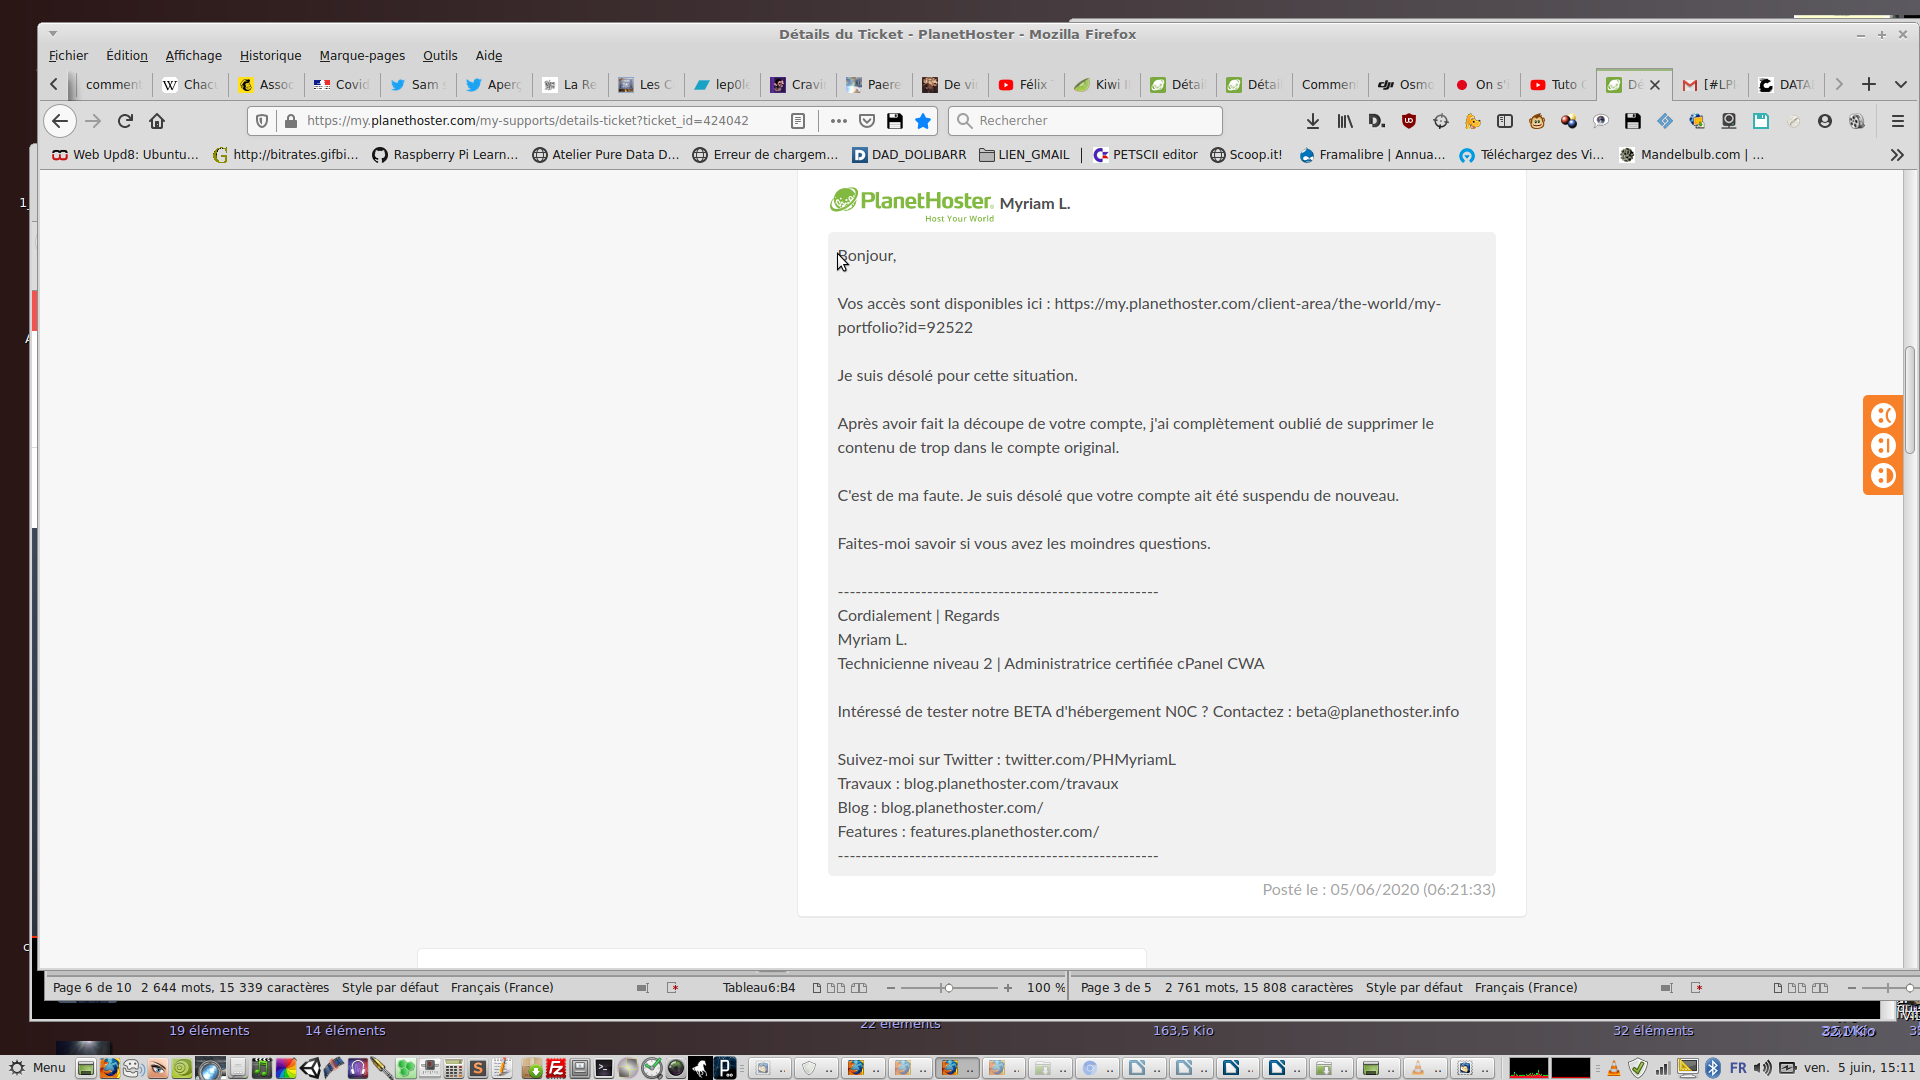Reload the current page
1920x1080 pixels.
125,121
